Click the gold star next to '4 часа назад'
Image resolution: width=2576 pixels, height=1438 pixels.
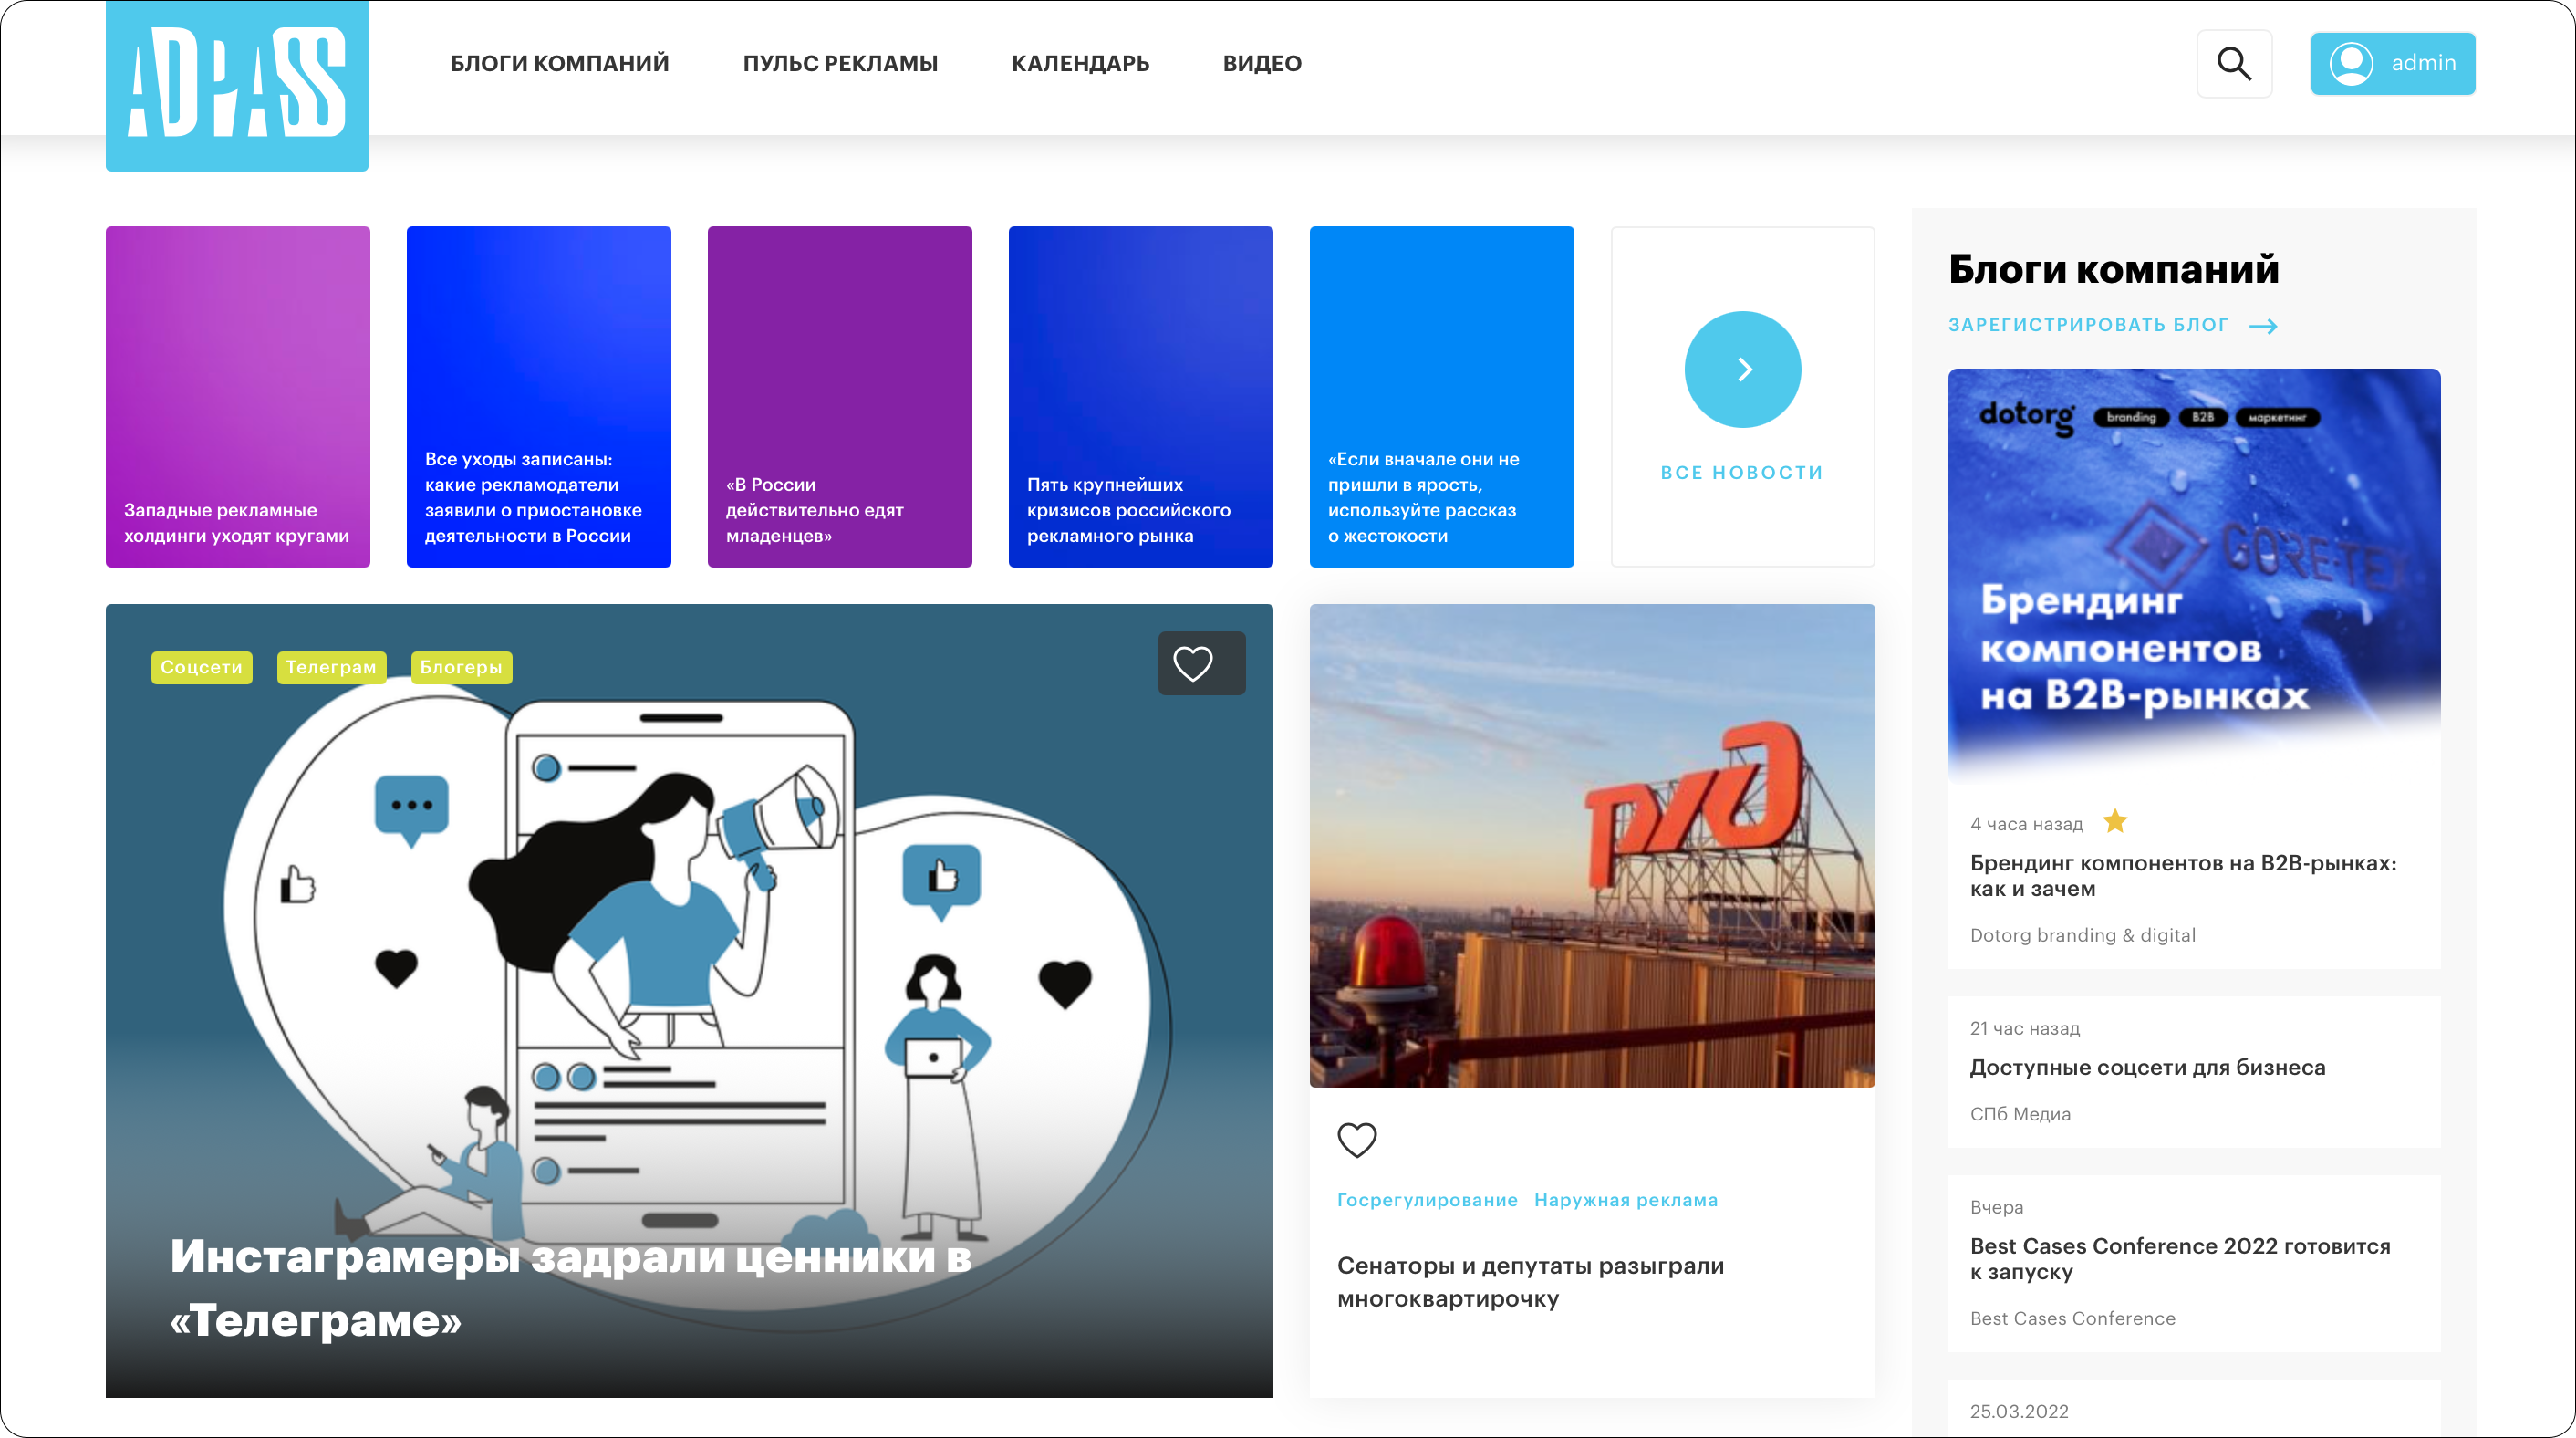coord(2114,822)
